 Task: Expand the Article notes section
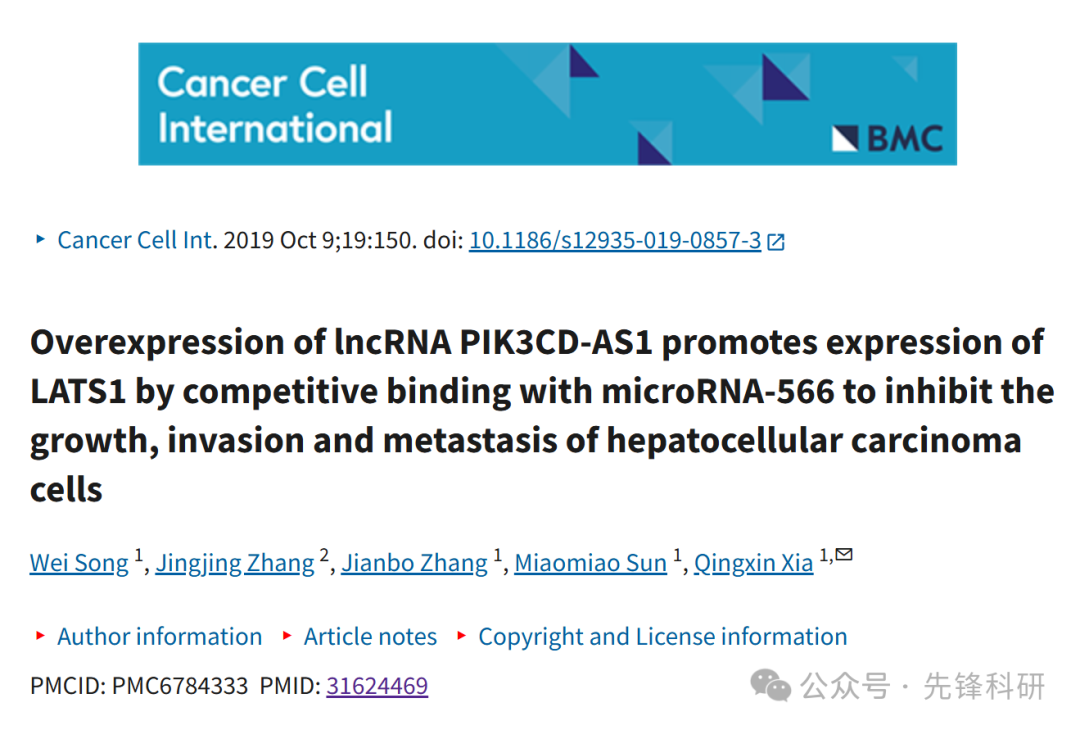(x=370, y=636)
